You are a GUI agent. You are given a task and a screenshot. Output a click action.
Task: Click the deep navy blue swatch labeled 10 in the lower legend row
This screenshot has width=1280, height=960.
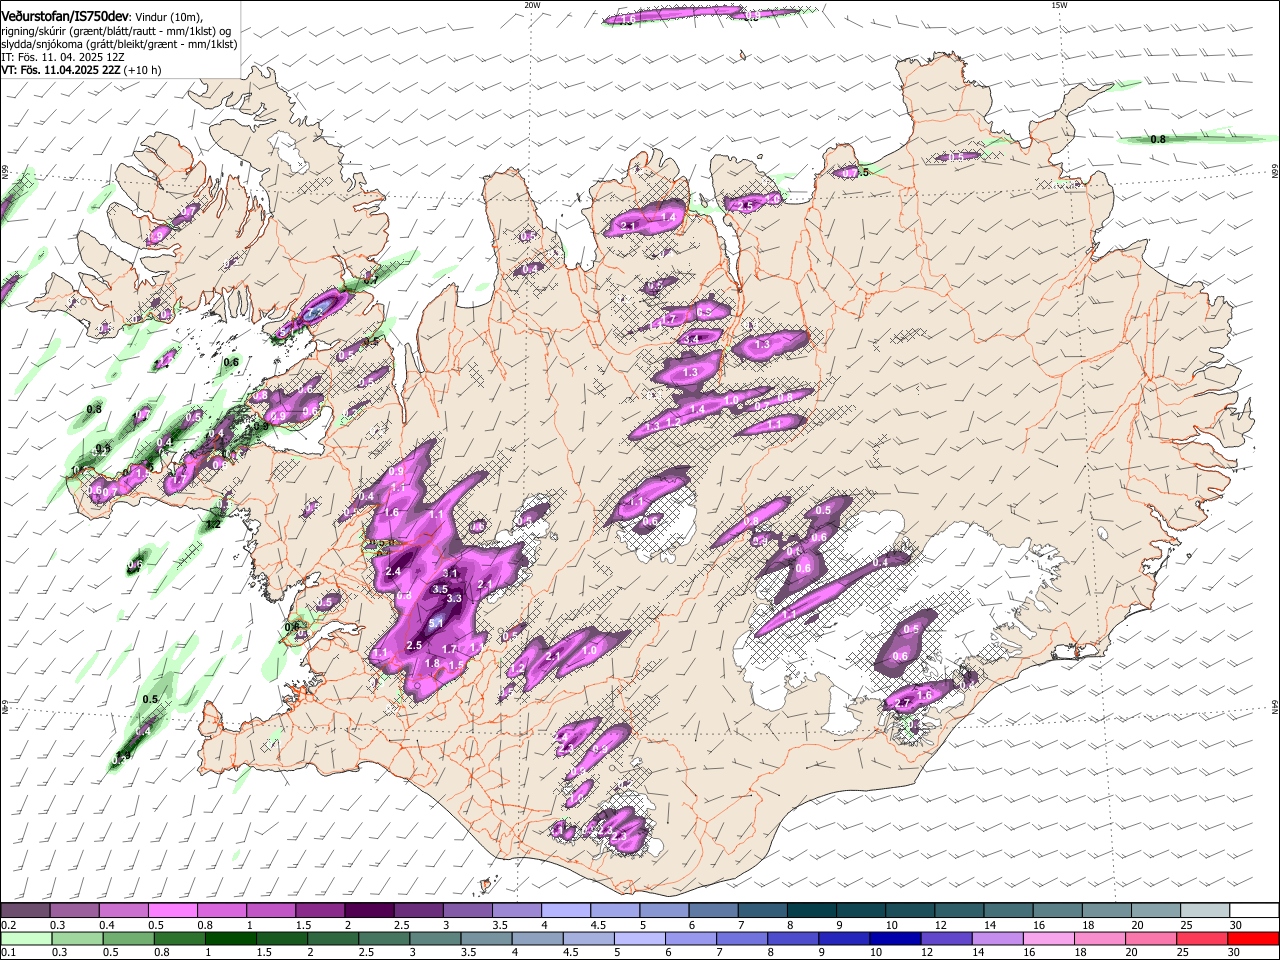(895, 939)
